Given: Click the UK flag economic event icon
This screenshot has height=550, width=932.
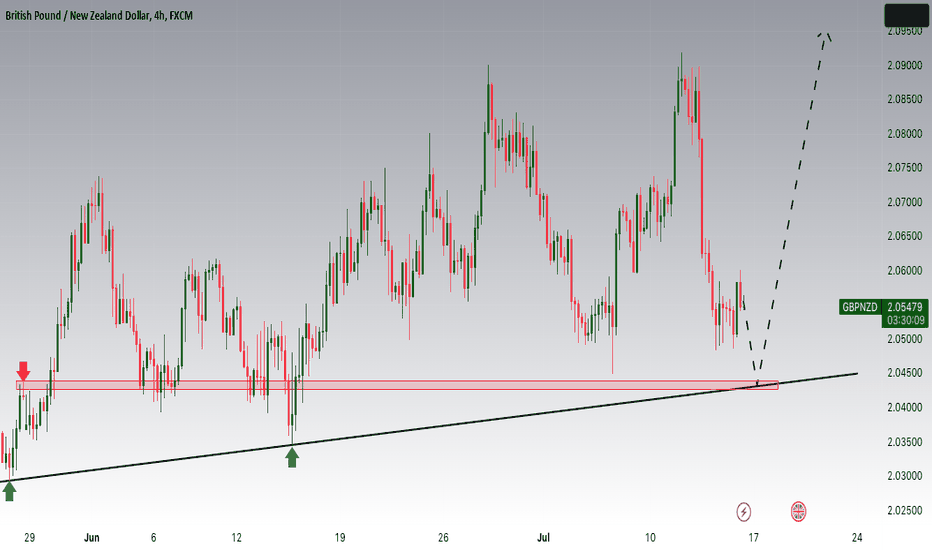Looking at the screenshot, I should 798,511.
